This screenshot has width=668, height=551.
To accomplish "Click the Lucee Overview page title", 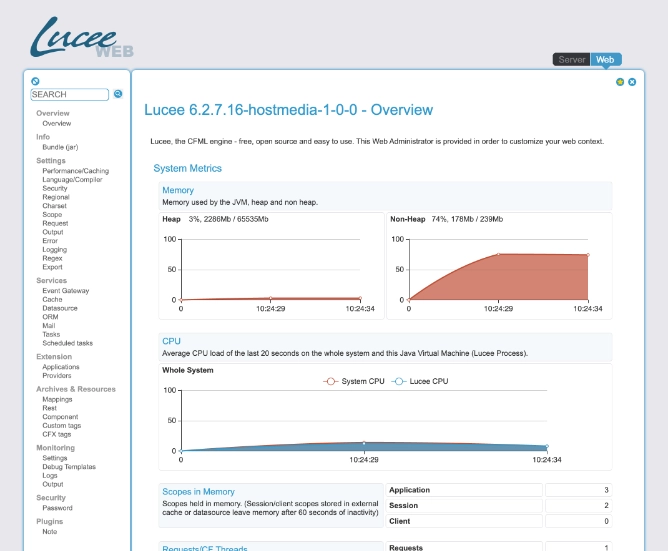I will click(288, 110).
